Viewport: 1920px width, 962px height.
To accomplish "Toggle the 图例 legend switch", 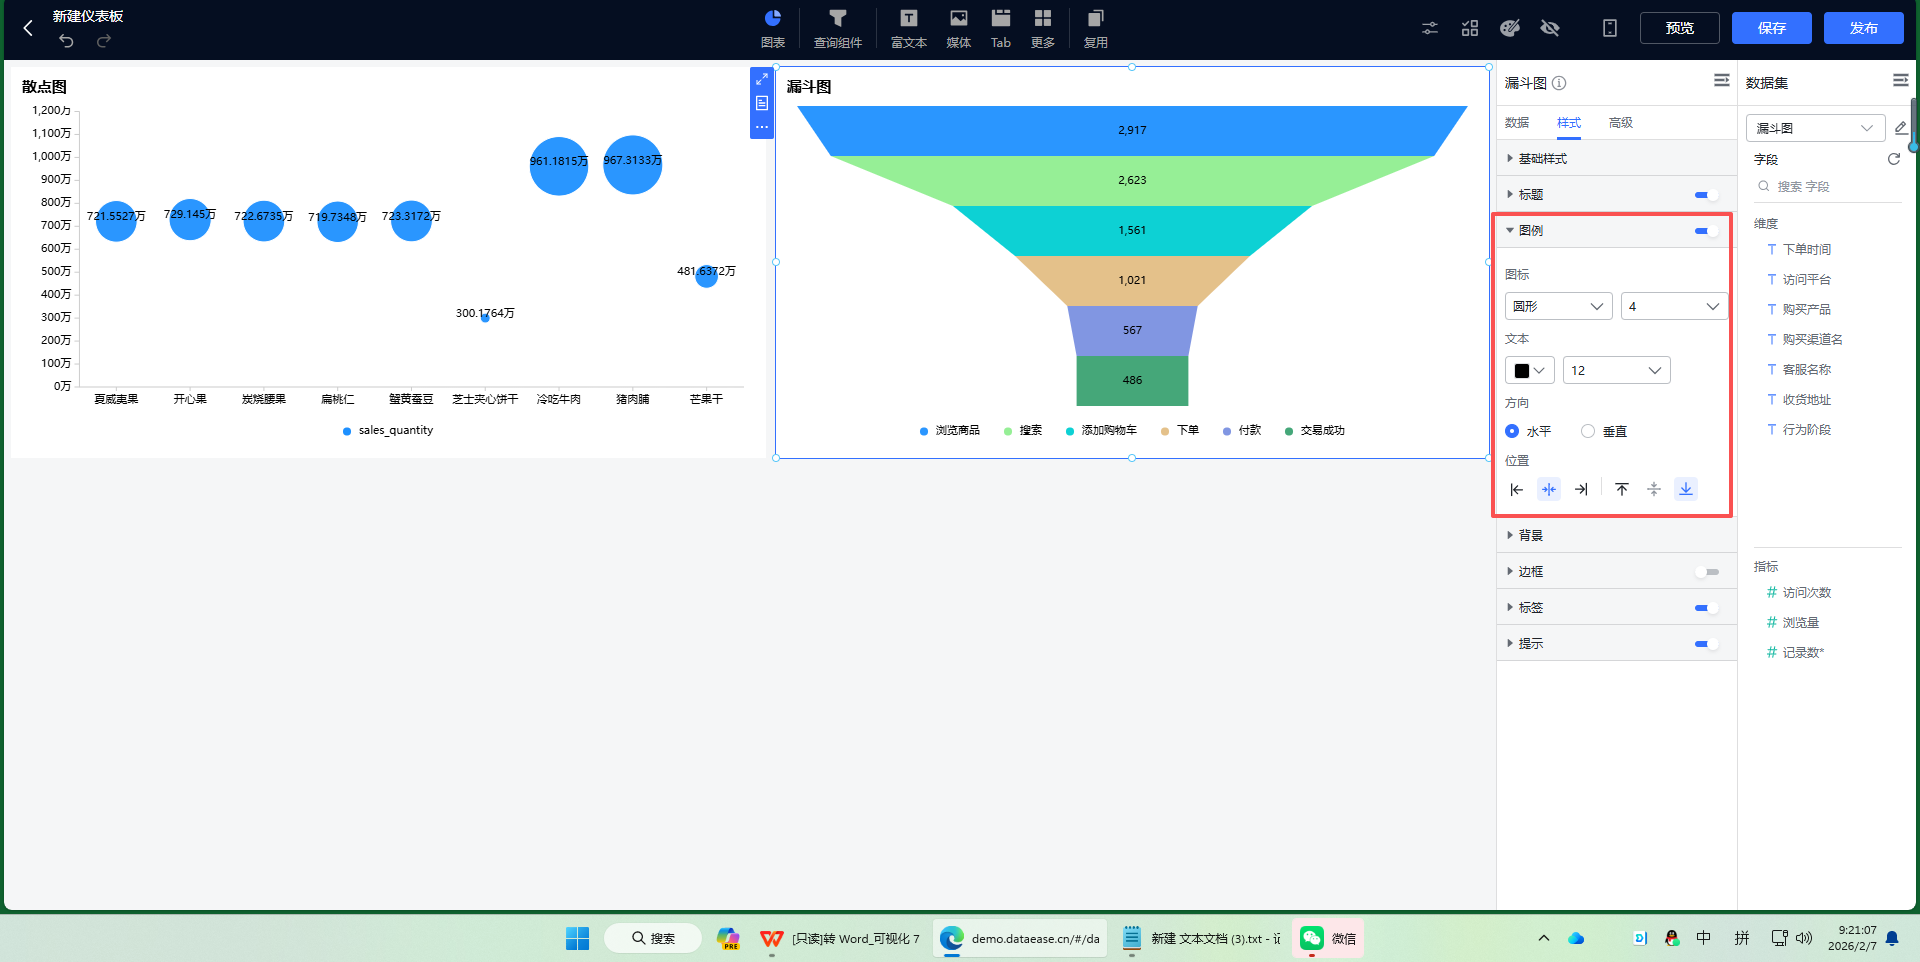I will pyautogui.click(x=1706, y=231).
